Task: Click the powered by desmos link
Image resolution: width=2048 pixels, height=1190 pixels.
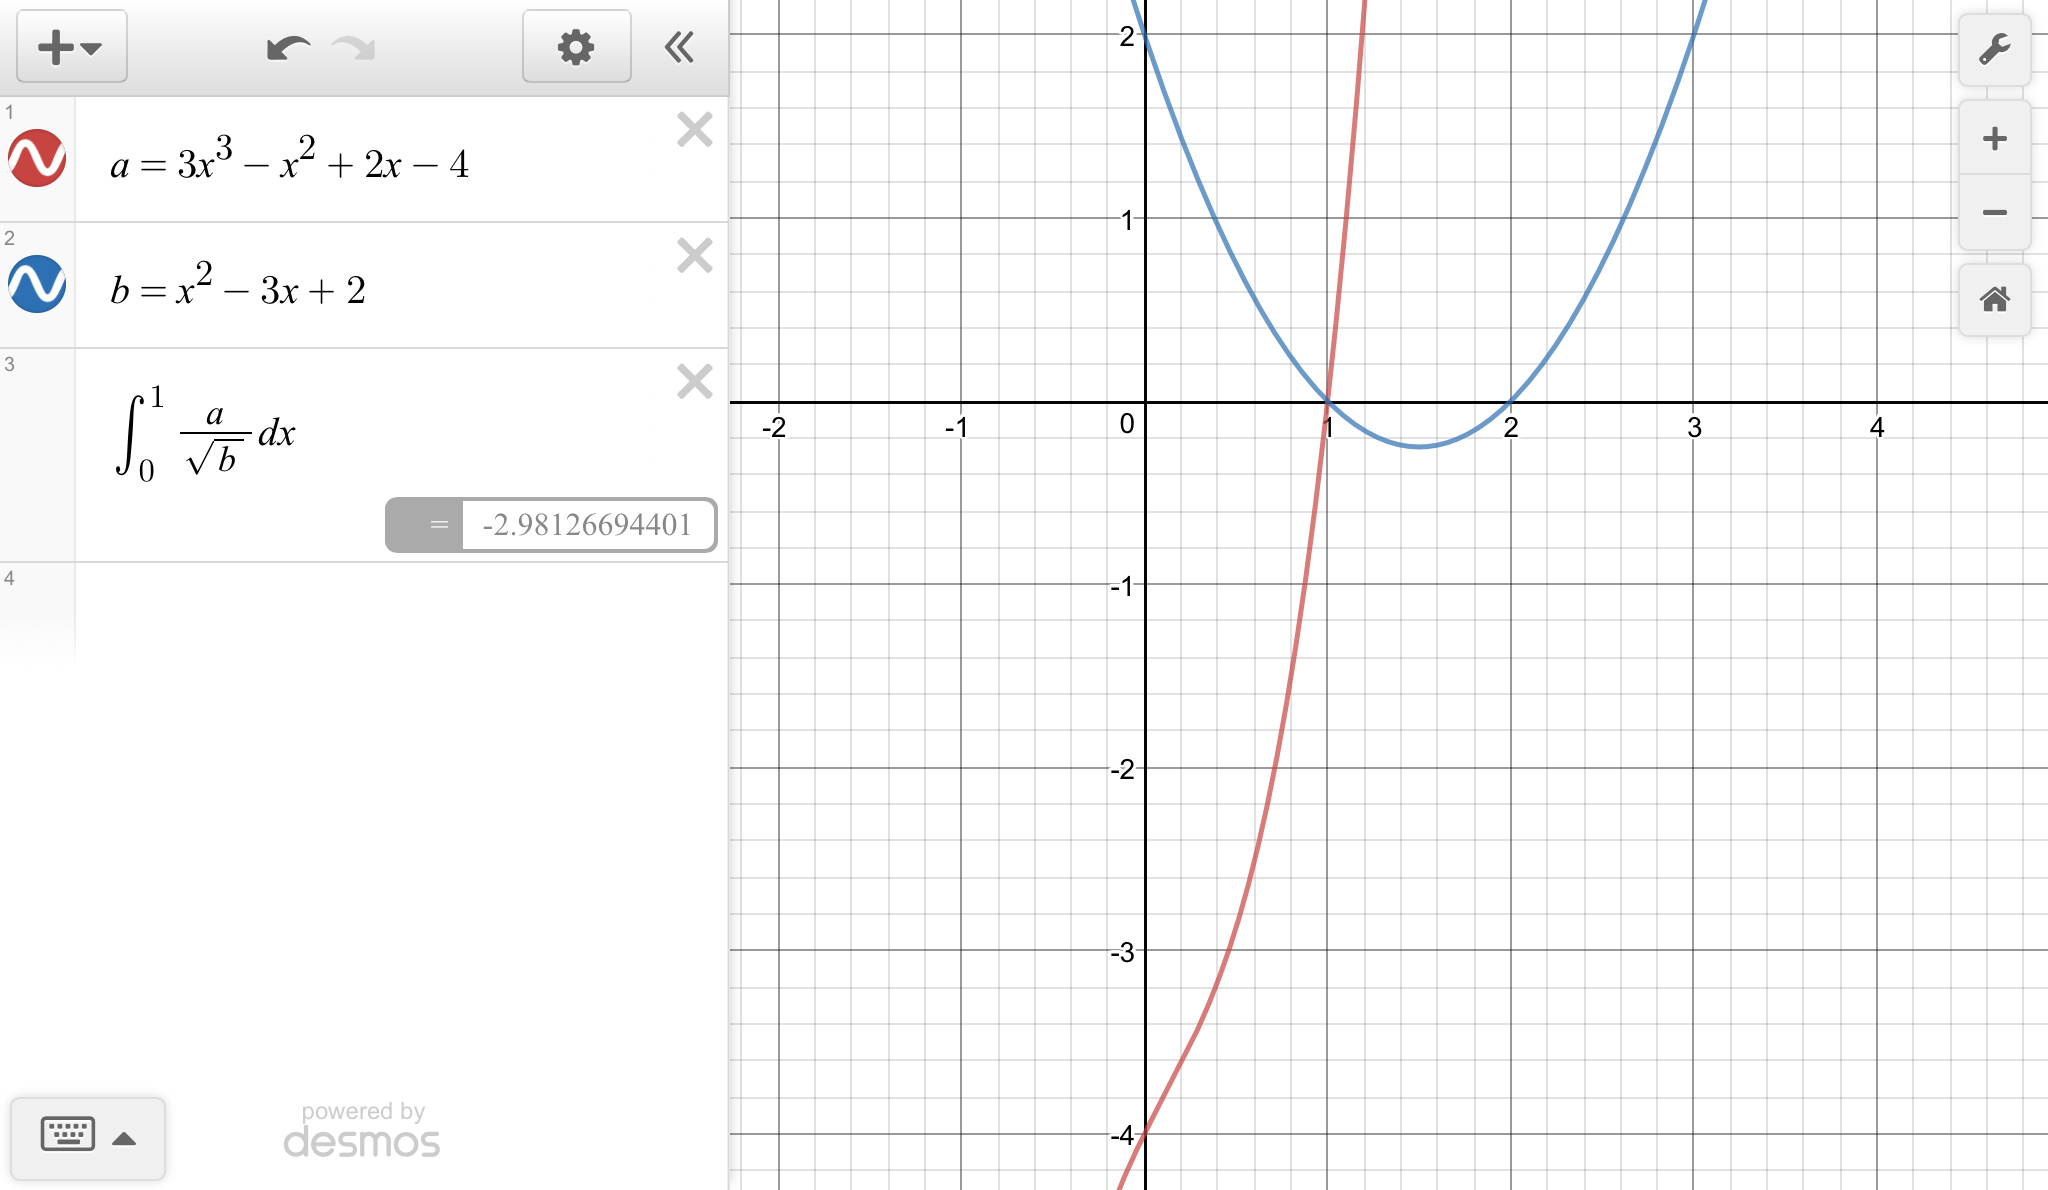Action: [x=362, y=1131]
